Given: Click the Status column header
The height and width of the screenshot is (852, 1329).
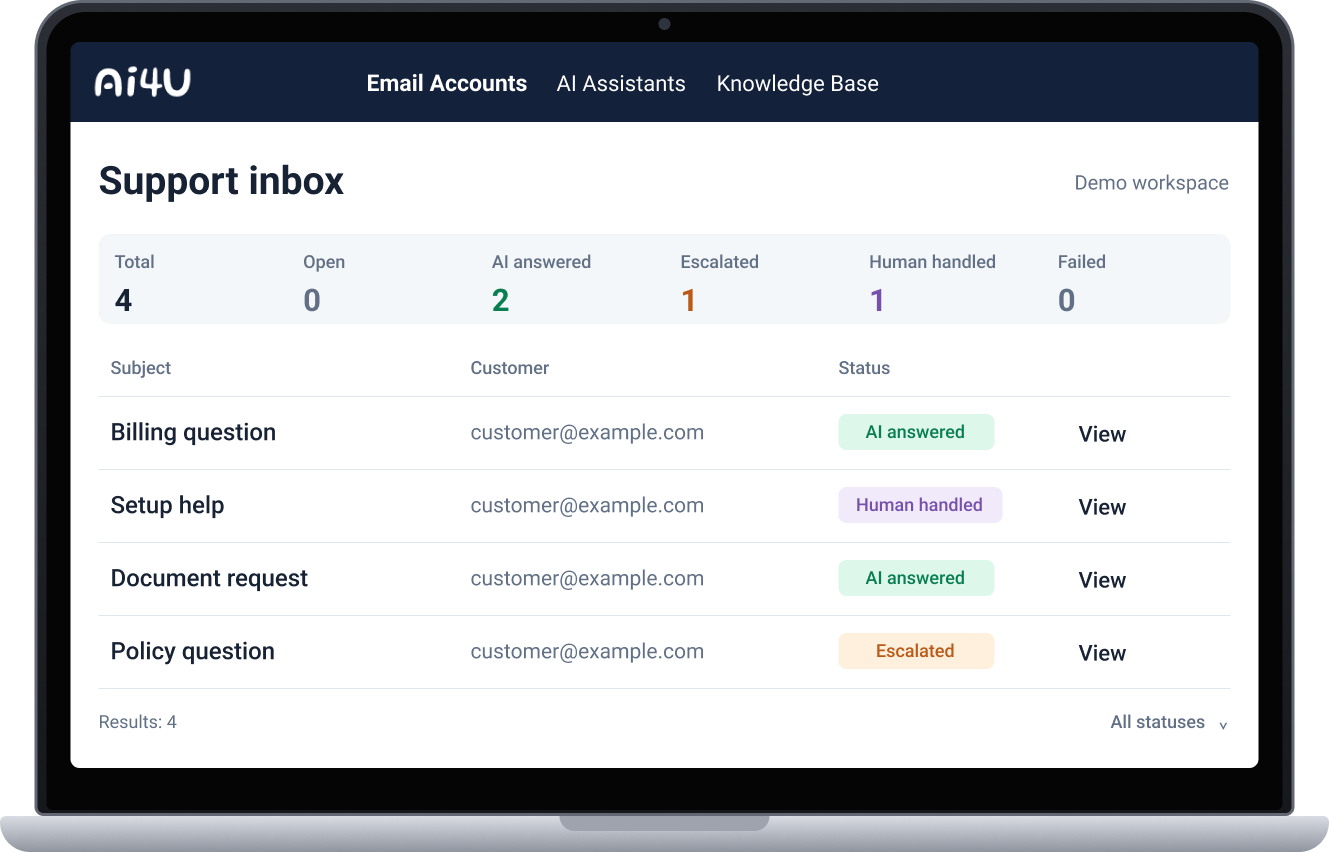Looking at the screenshot, I should (864, 368).
